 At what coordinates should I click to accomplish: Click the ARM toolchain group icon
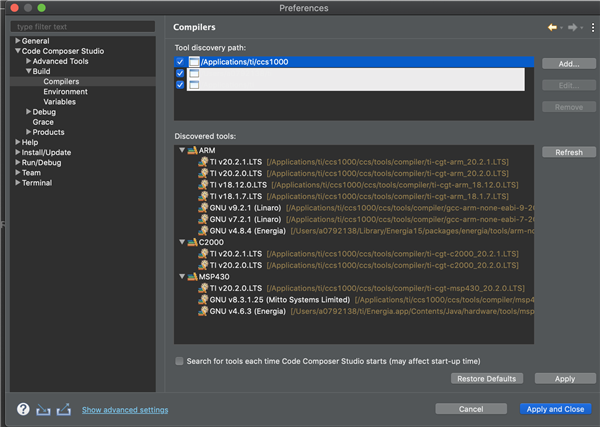192,150
